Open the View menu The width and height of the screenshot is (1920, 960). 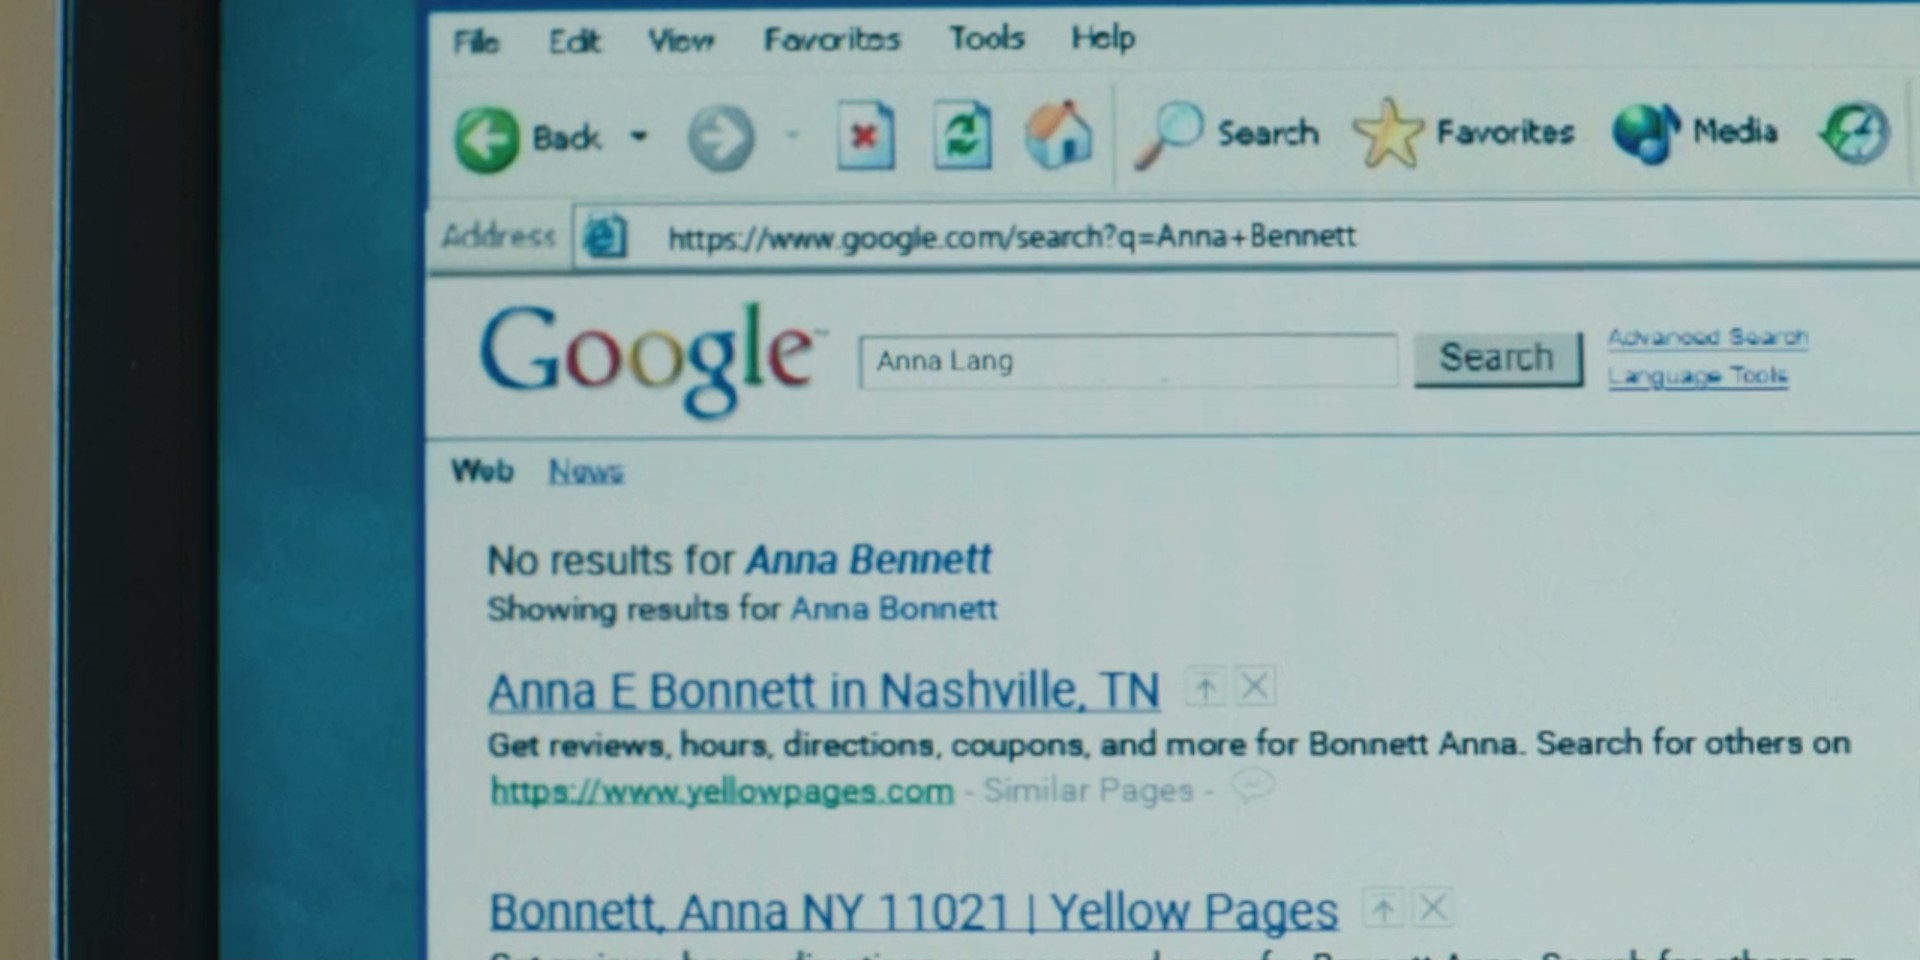point(681,40)
